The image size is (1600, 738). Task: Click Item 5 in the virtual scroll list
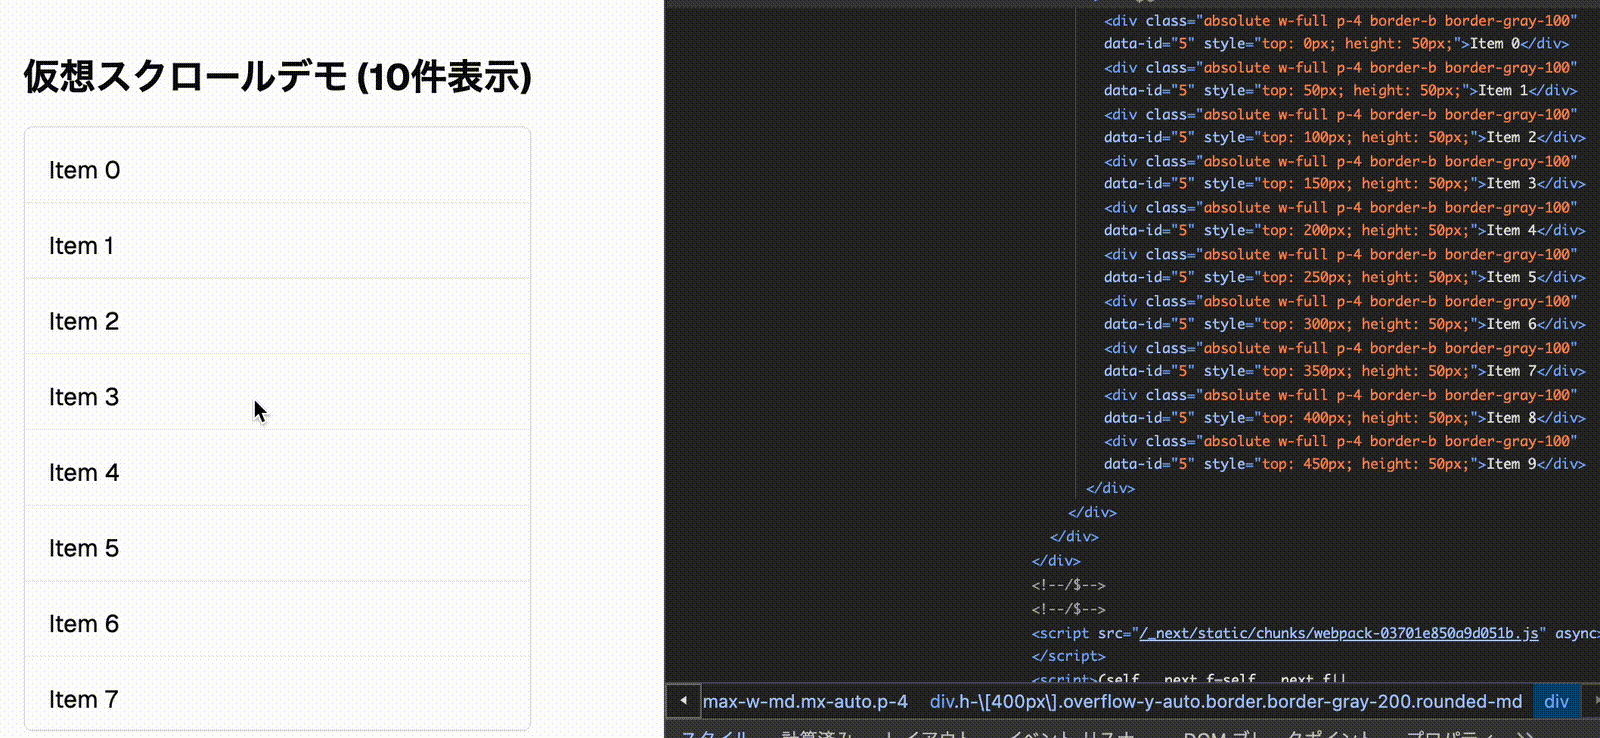[x=277, y=544]
